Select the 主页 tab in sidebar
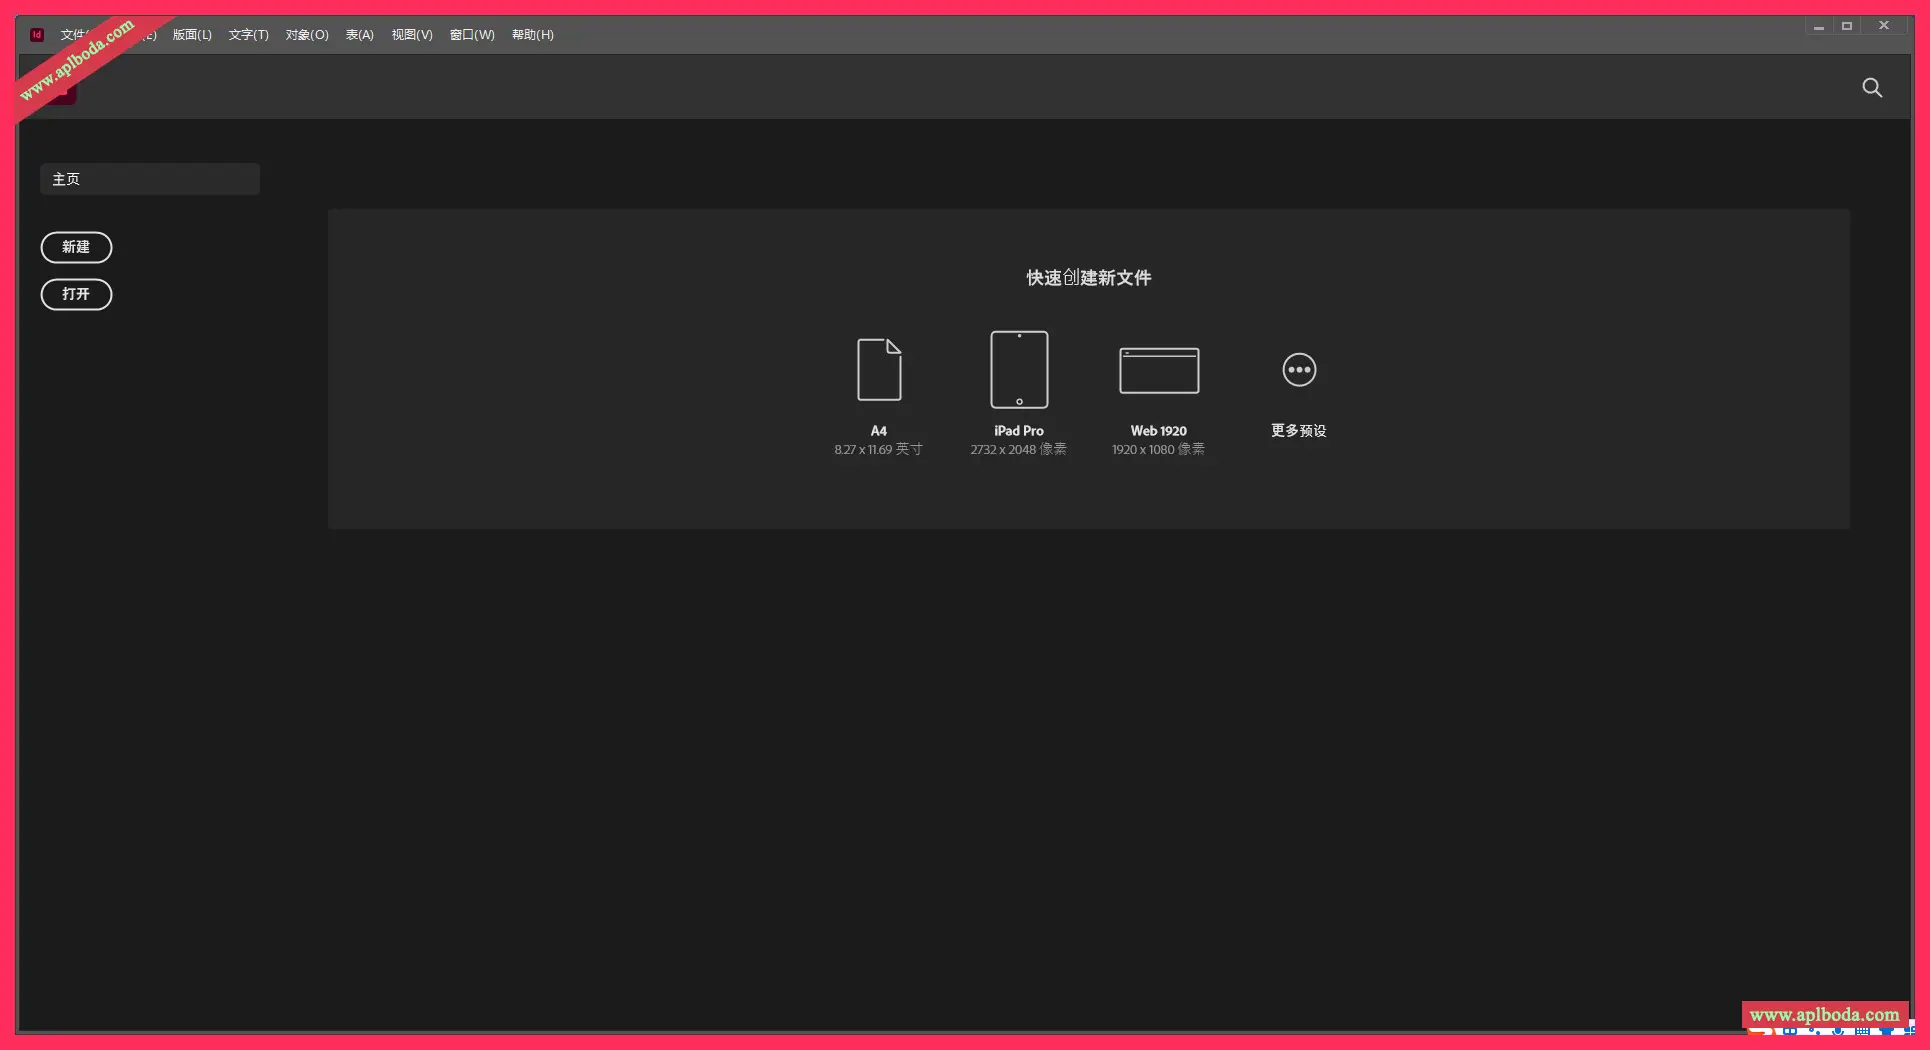Image resolution: width=1930 pixels, height=1050 pixels. [x=150, y=179]
